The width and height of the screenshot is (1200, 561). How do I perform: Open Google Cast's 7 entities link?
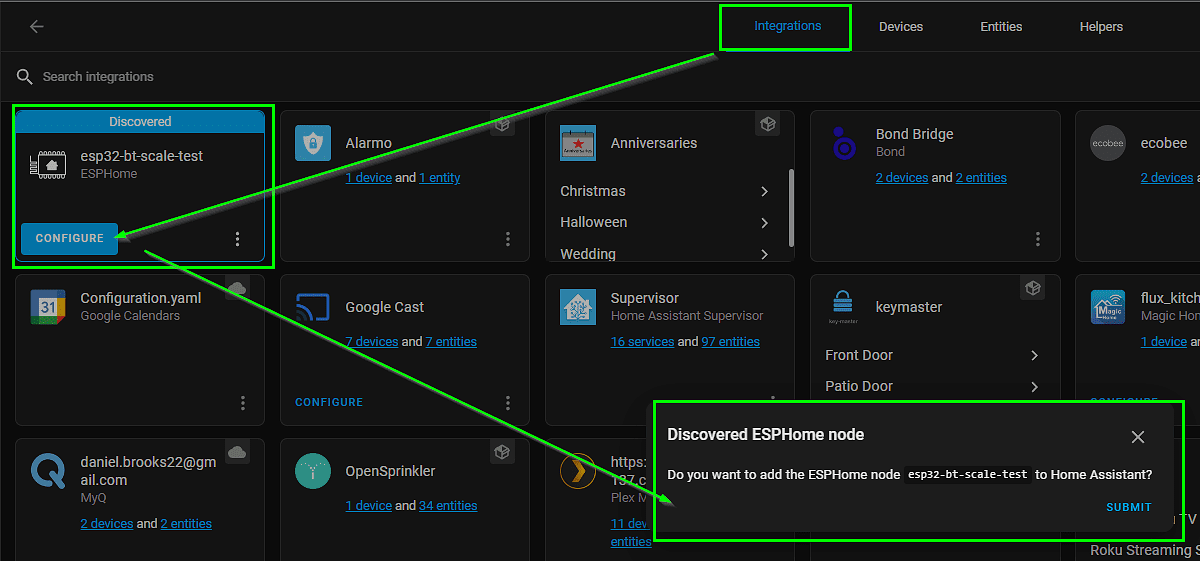tap(451, 342)
